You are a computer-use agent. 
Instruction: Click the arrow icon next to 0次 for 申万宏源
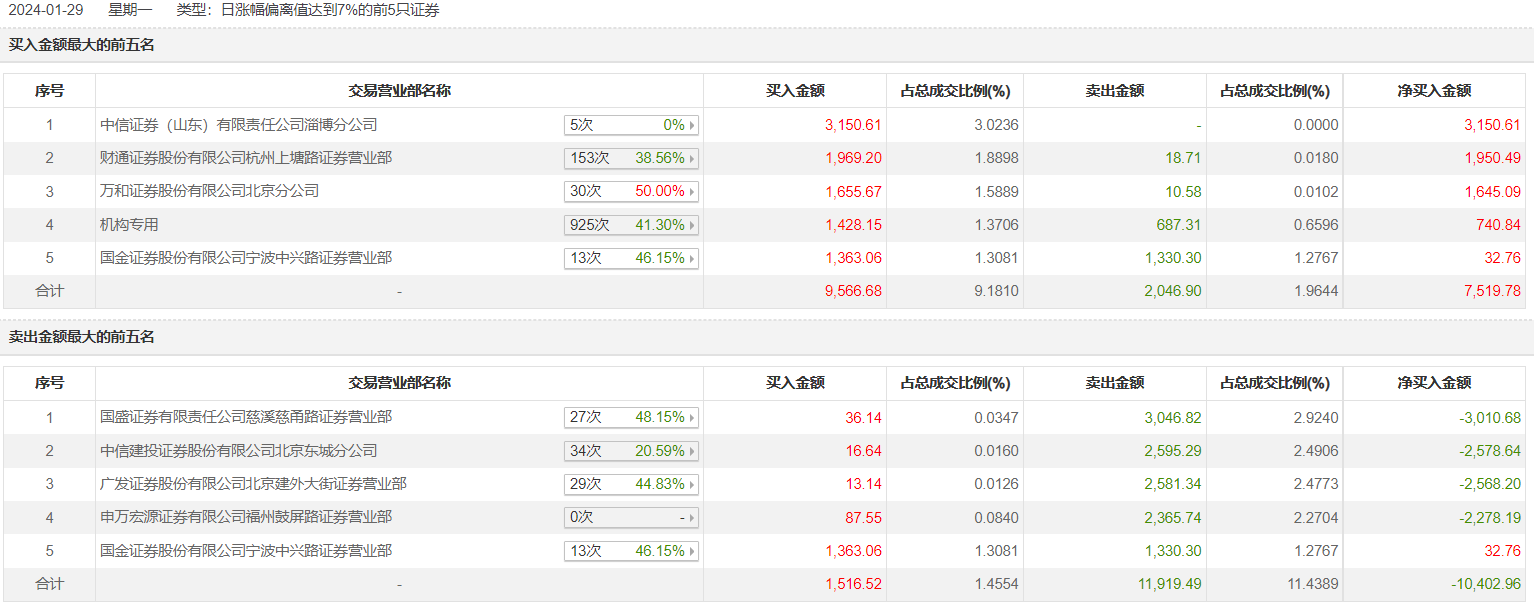[692, 518]
